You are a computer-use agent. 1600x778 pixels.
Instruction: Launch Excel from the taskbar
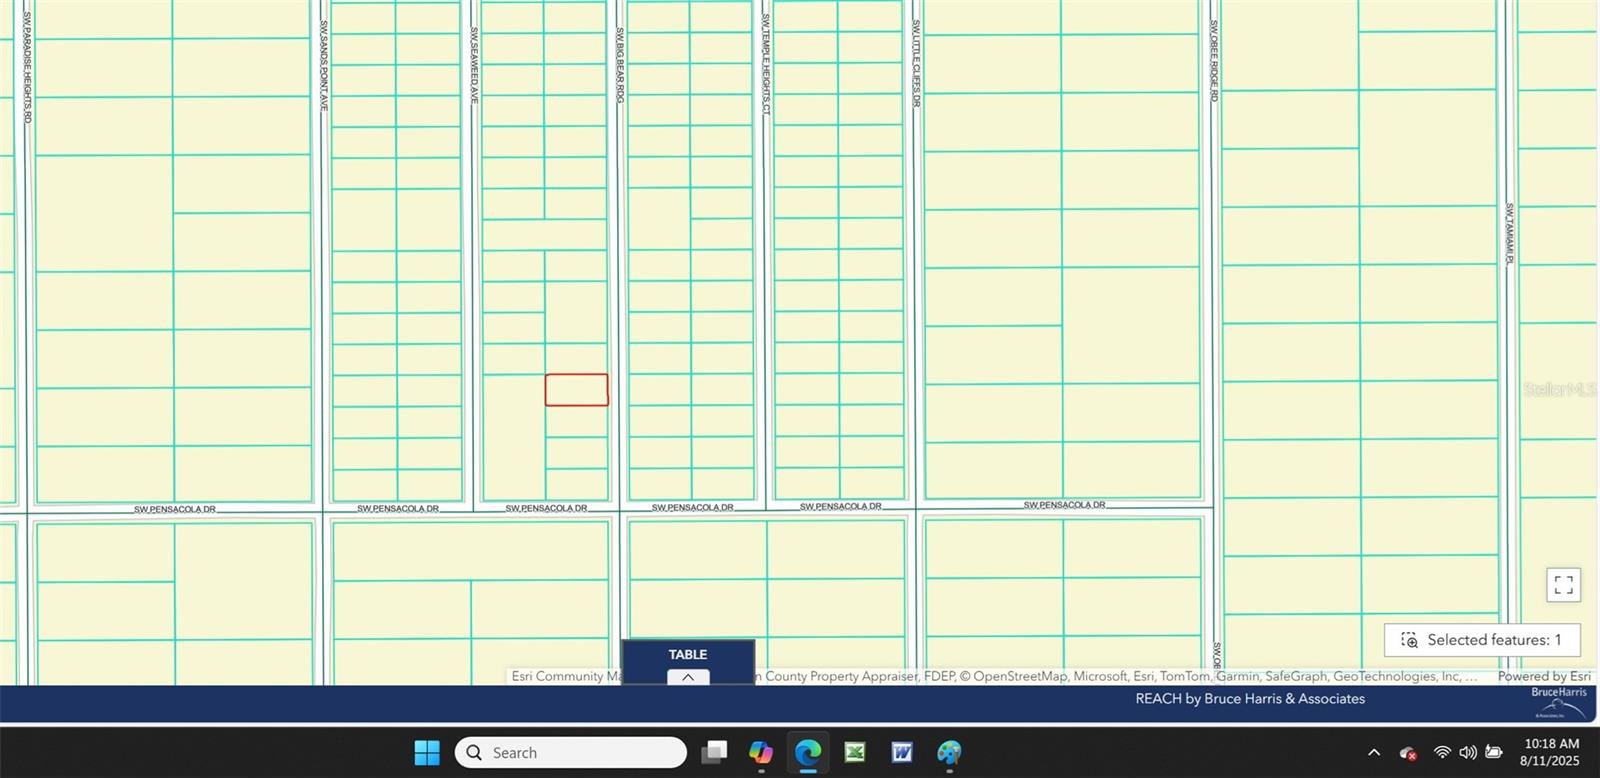click(855, 752)
